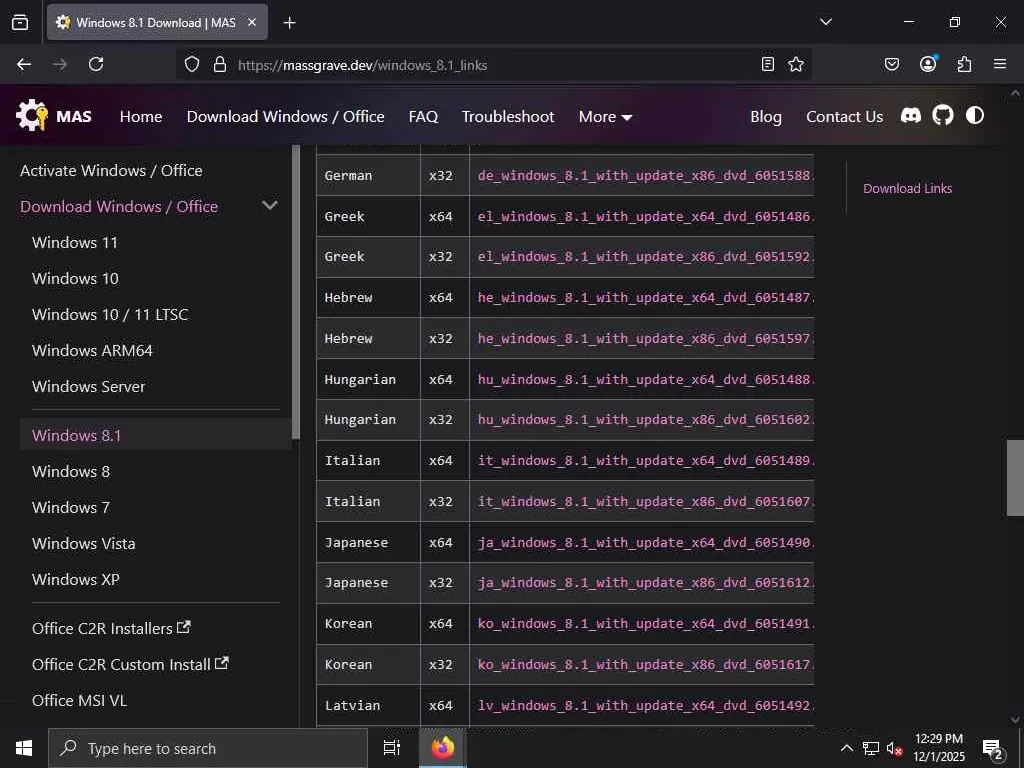Select Windows 8.1 sidebar item

tap(155, 435)
